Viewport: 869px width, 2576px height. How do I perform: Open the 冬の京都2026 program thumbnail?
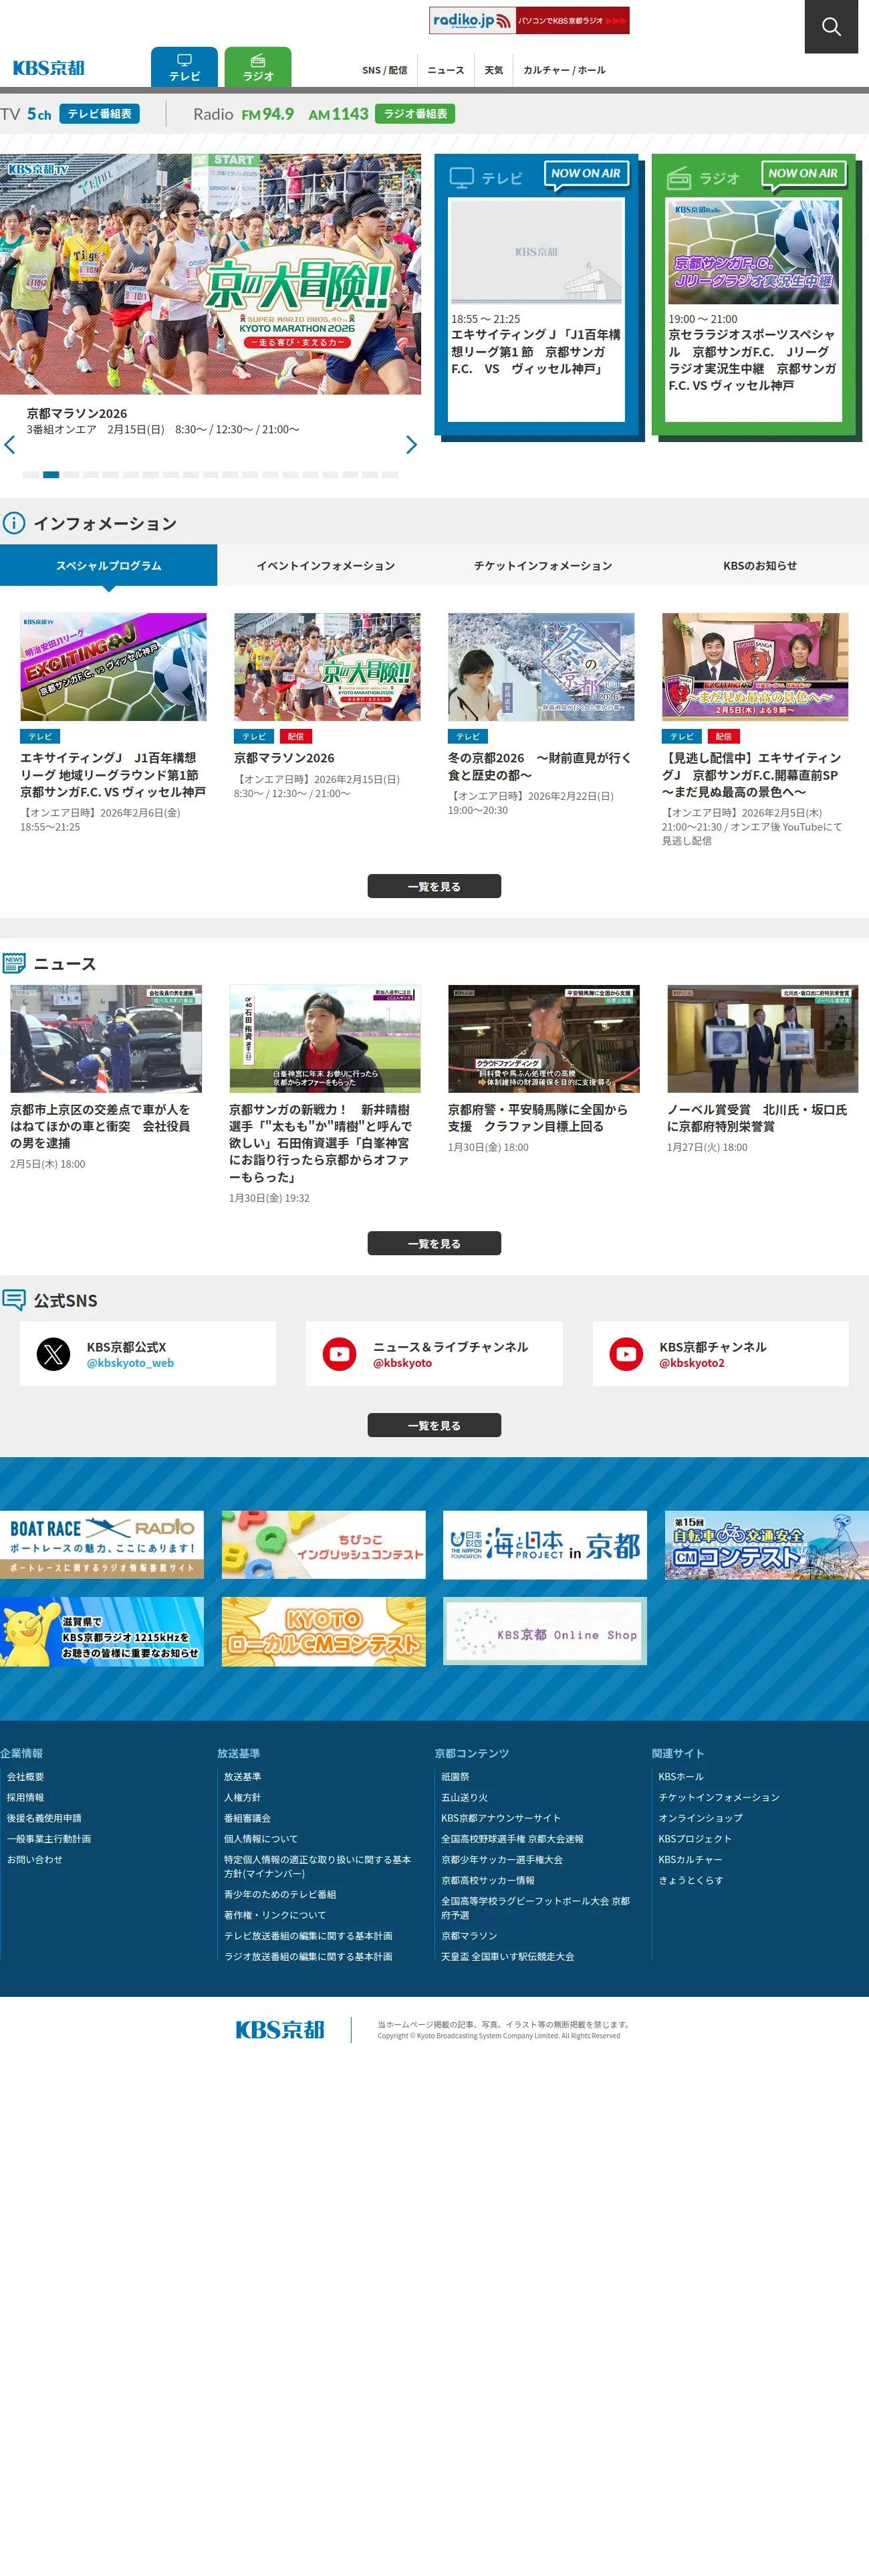coord(541,667)
